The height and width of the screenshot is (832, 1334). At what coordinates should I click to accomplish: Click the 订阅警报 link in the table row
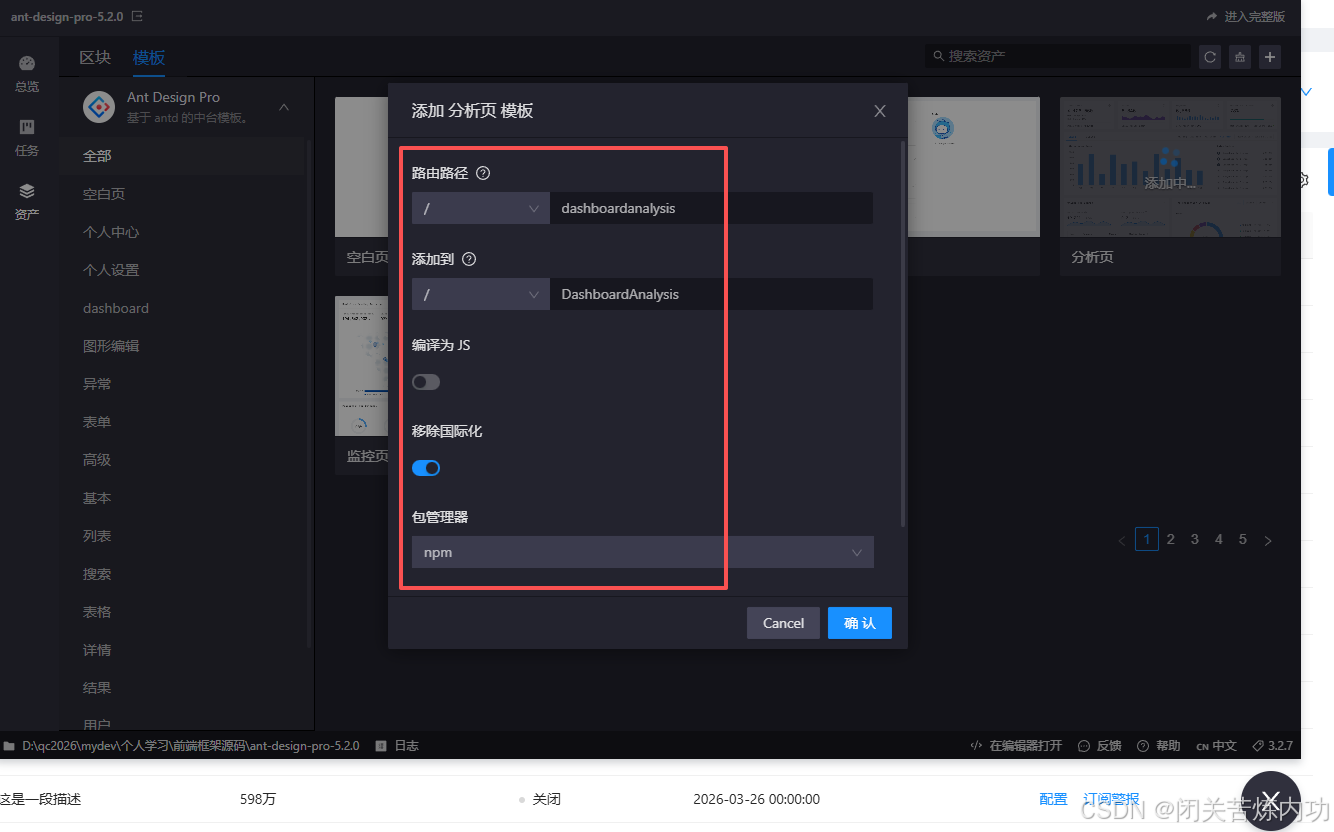[x=1111, y=799]
